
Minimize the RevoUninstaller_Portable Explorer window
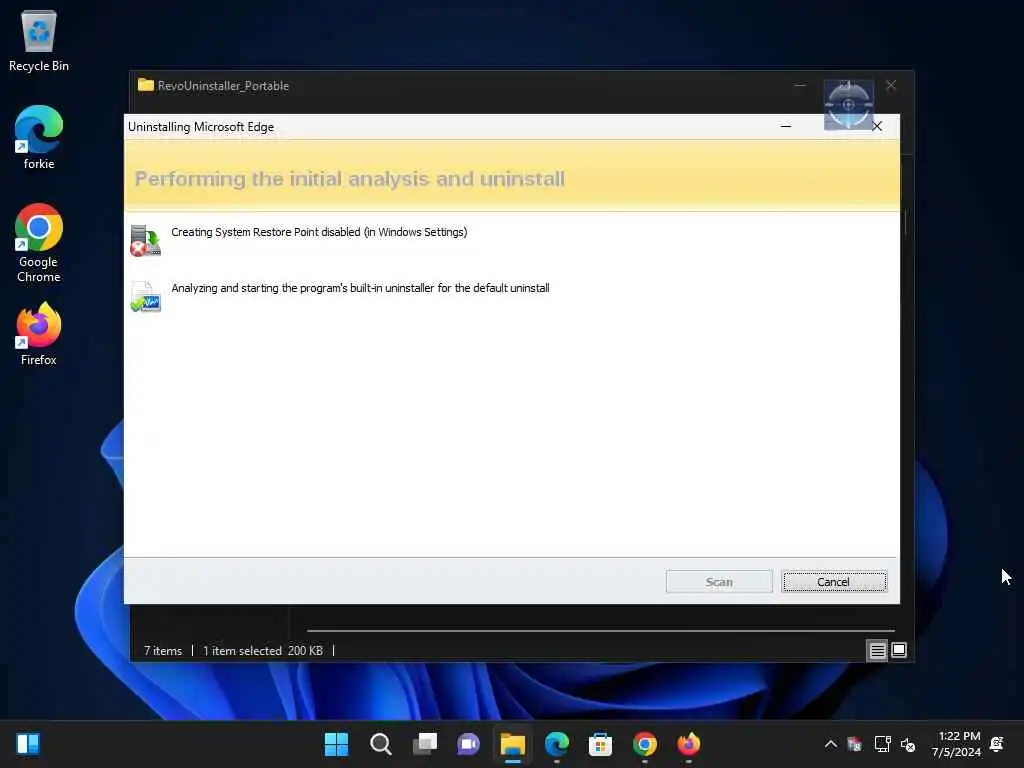[x=800, y=85]
